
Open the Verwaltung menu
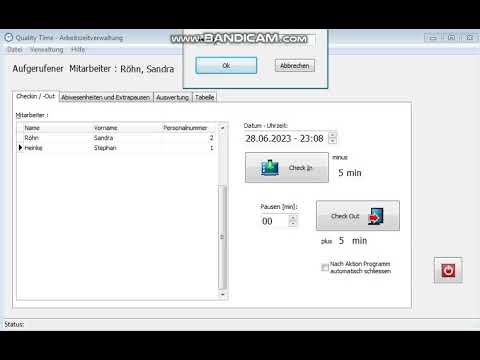pos(47,50)
